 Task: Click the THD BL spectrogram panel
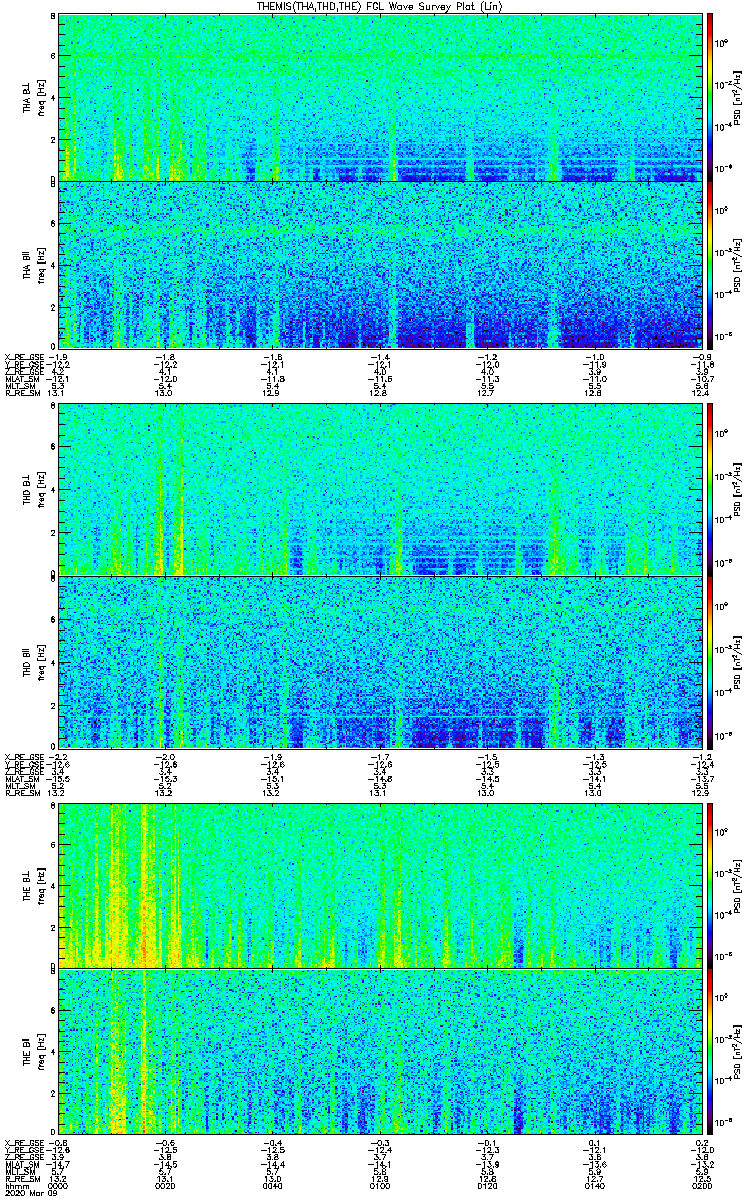[x=378, y=489]
